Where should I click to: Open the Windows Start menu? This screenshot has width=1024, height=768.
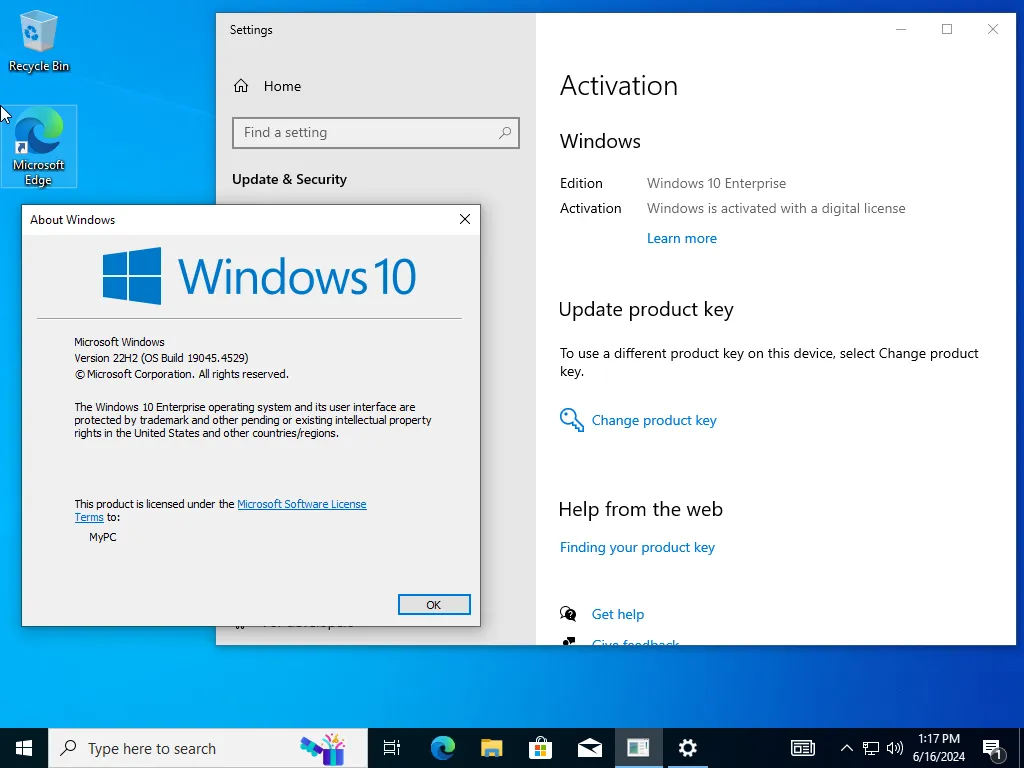[24, 748]
